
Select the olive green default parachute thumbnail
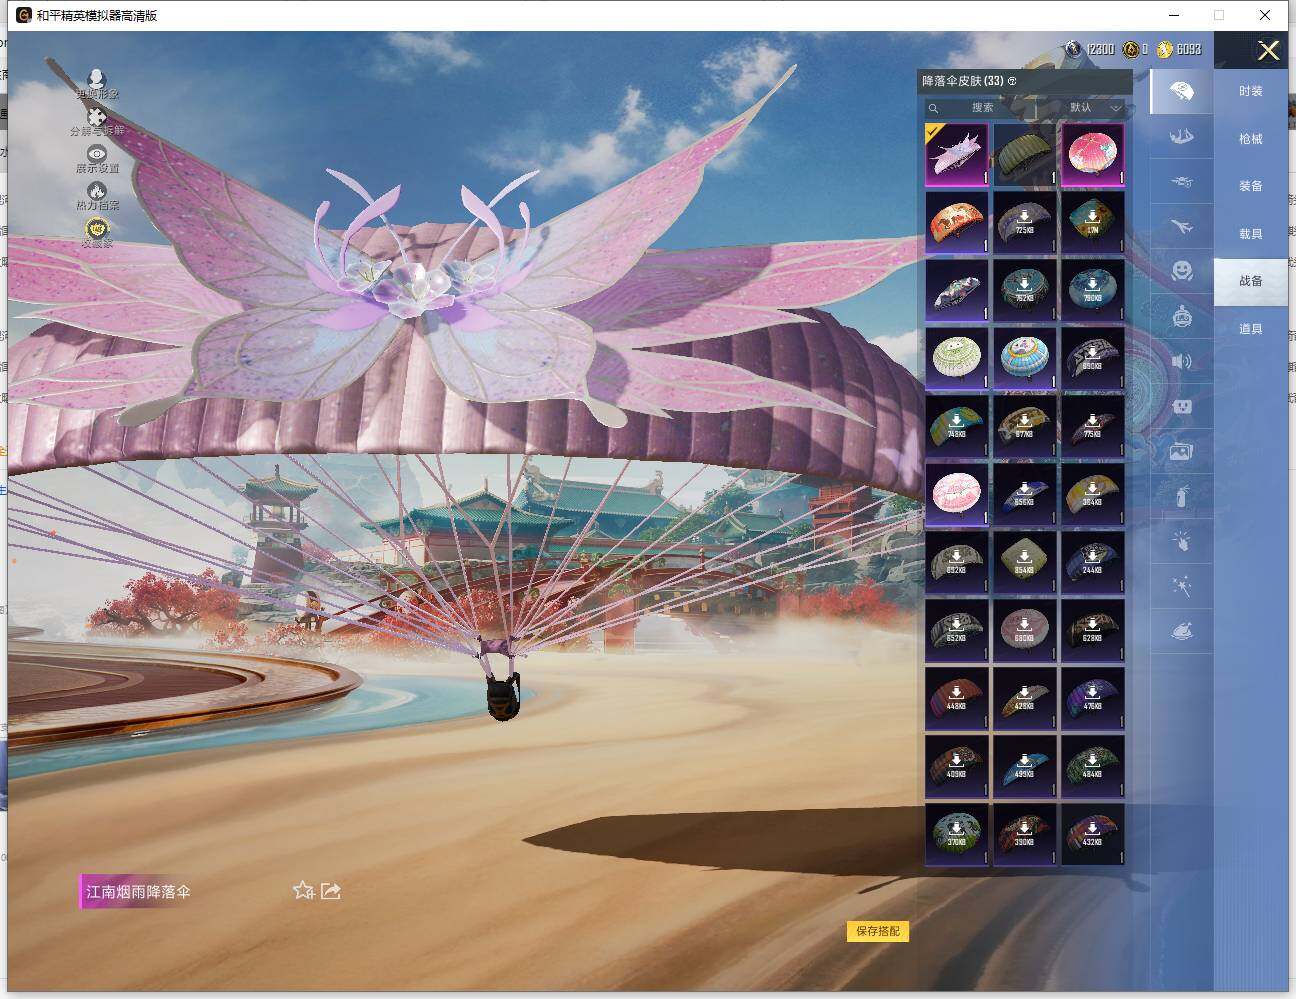pos(1025,155)
